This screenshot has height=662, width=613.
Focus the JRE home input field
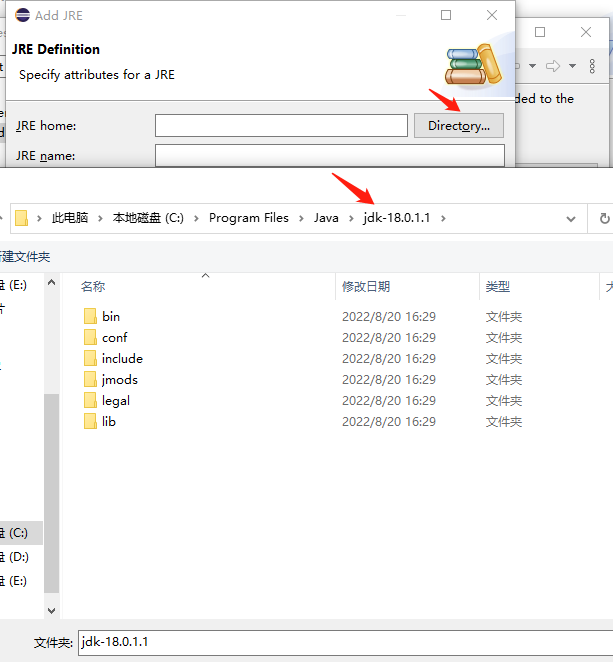(x=281, y=125)
